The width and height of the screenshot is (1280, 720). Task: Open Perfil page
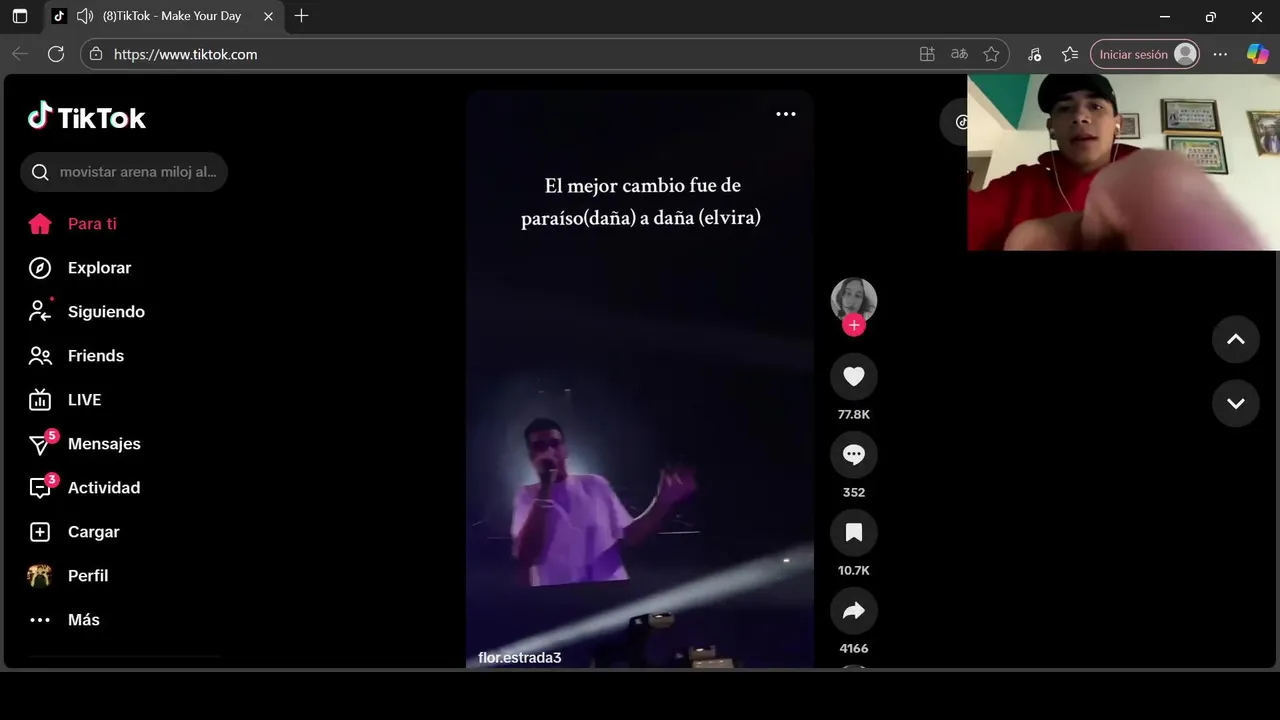click(88, 576)
